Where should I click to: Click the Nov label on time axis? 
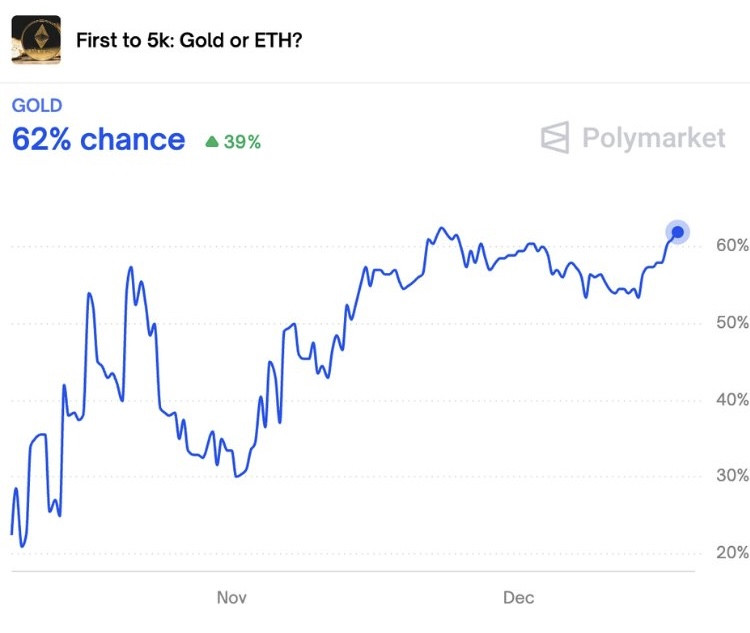(x=231, y=598)
